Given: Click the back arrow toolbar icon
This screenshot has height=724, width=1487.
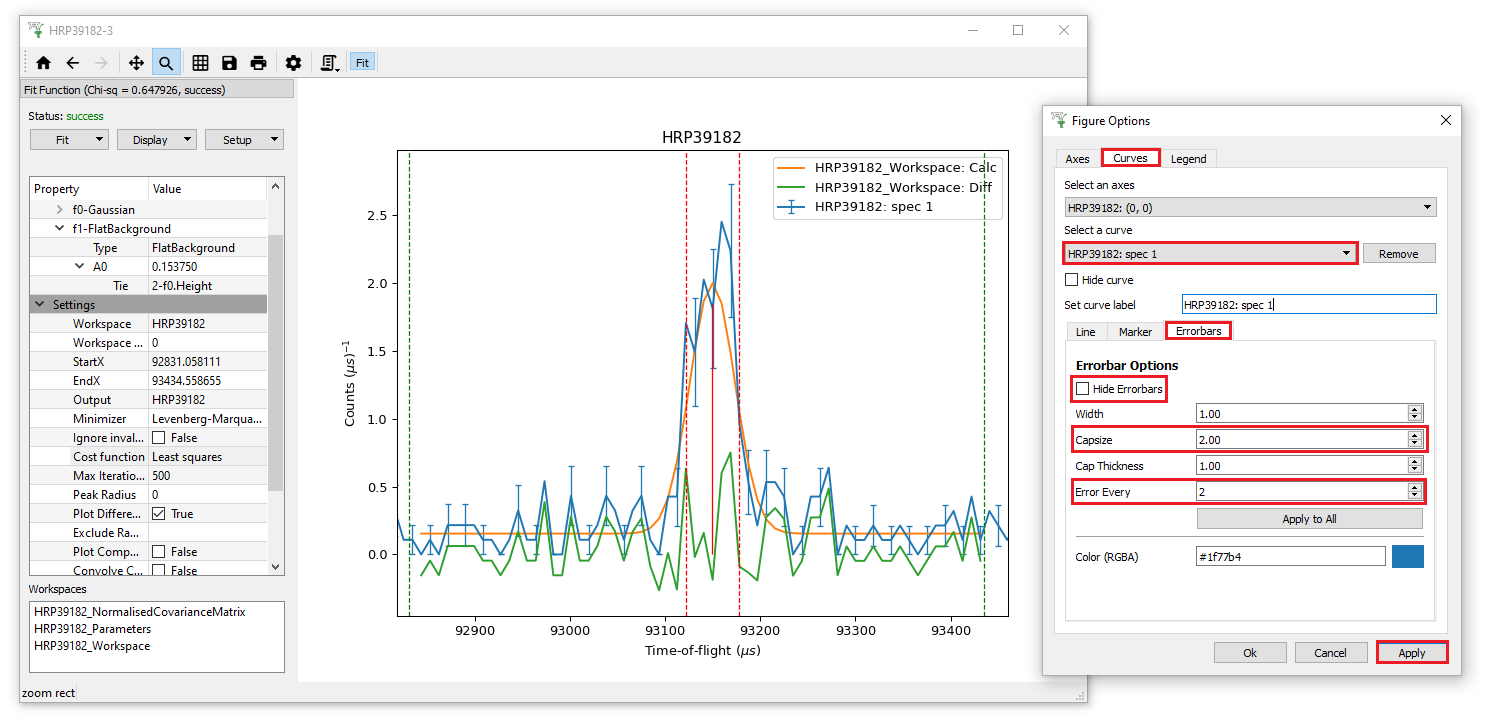Looking at the screenshot, I should (72, 63).
